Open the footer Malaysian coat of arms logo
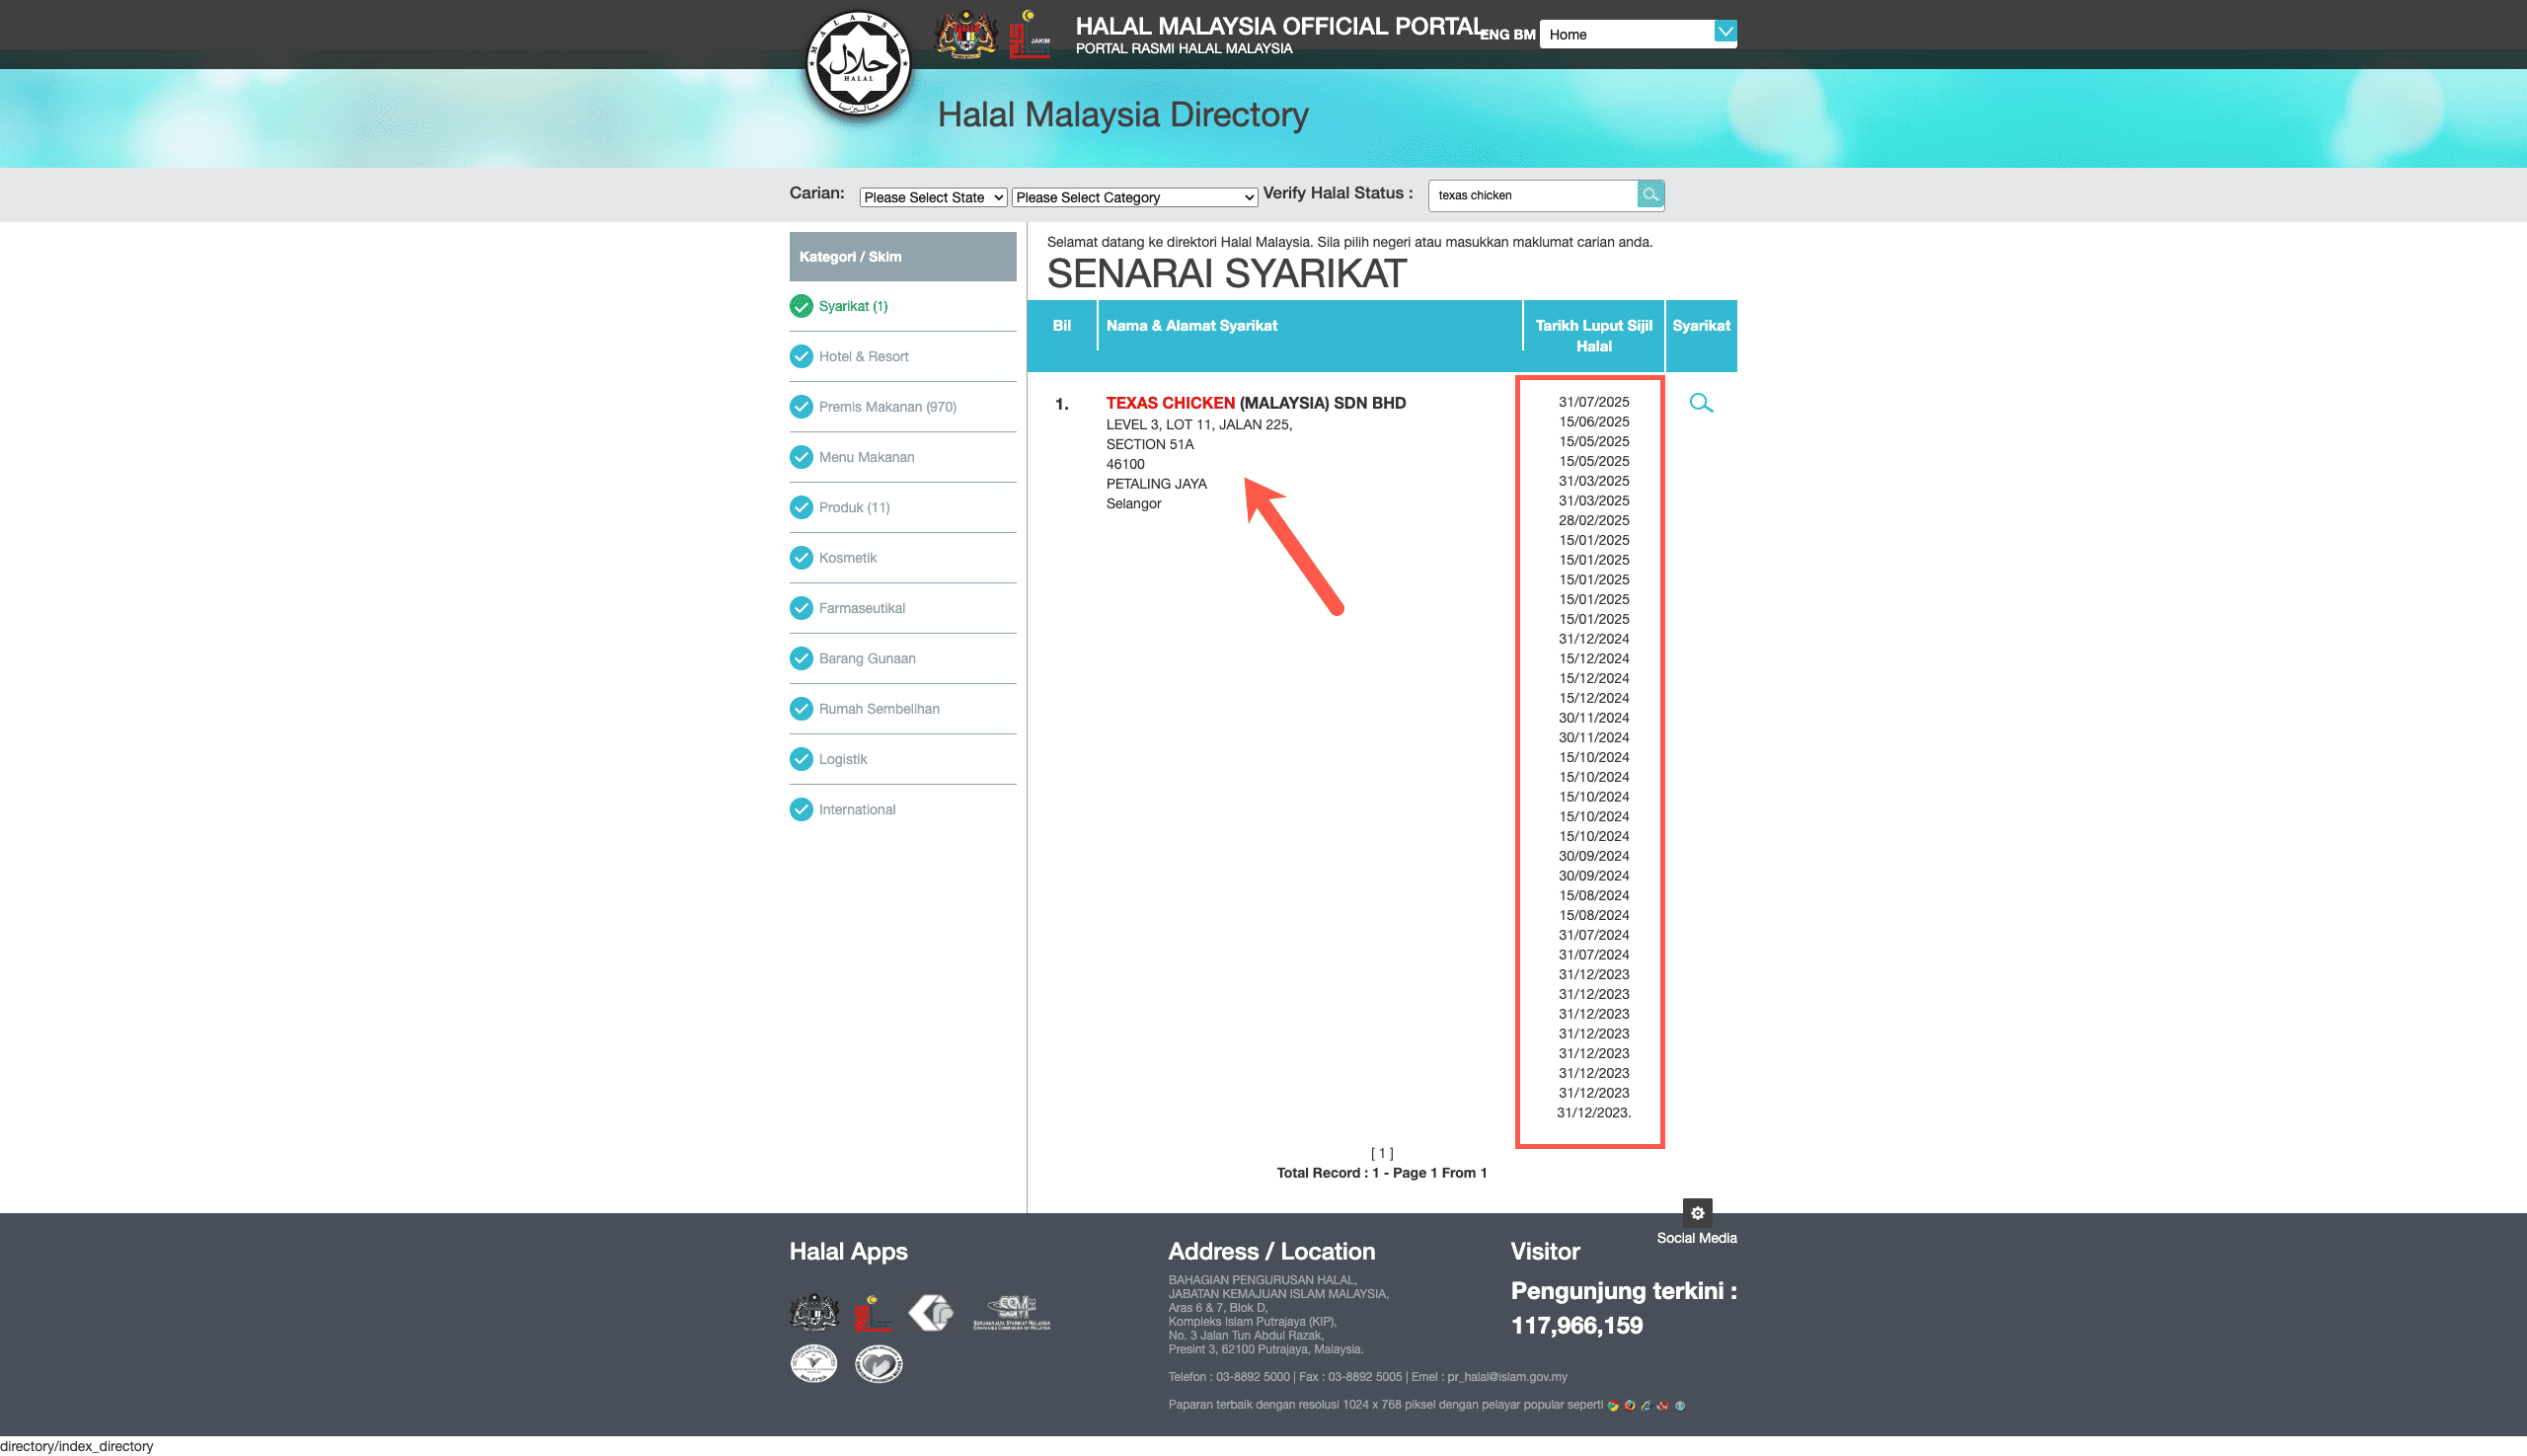Viewport: 2527px width, 1456px height. coord(814,1312)
